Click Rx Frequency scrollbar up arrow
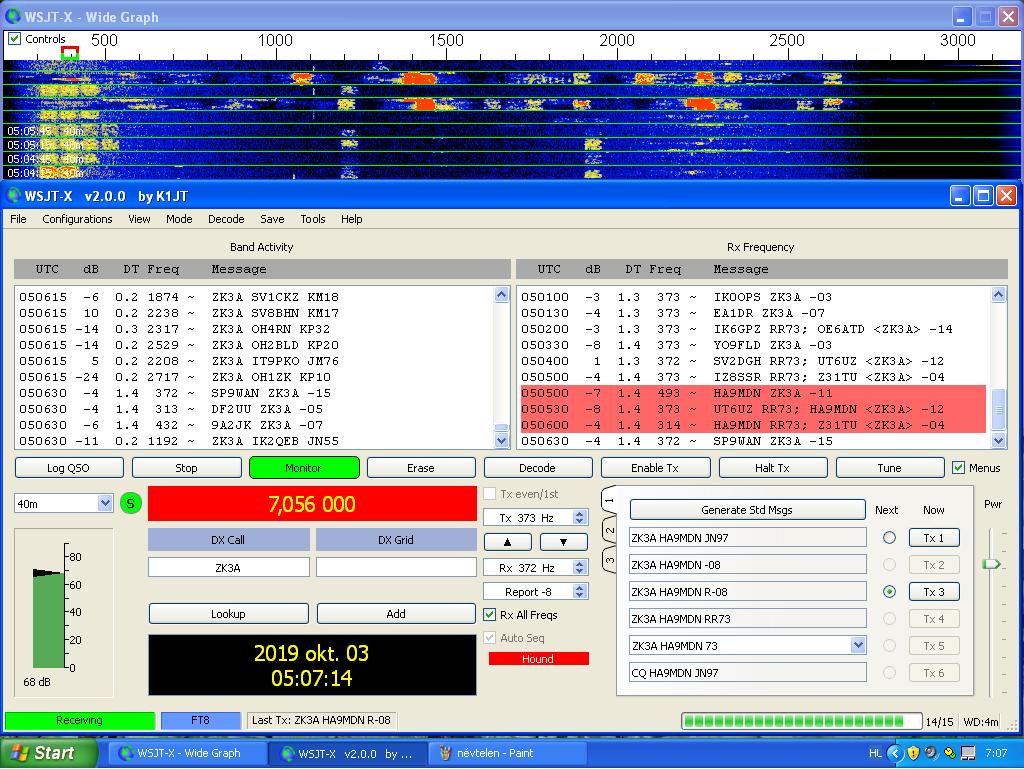This screenshot has height=769, width=1024. click(x=998, y=295)
